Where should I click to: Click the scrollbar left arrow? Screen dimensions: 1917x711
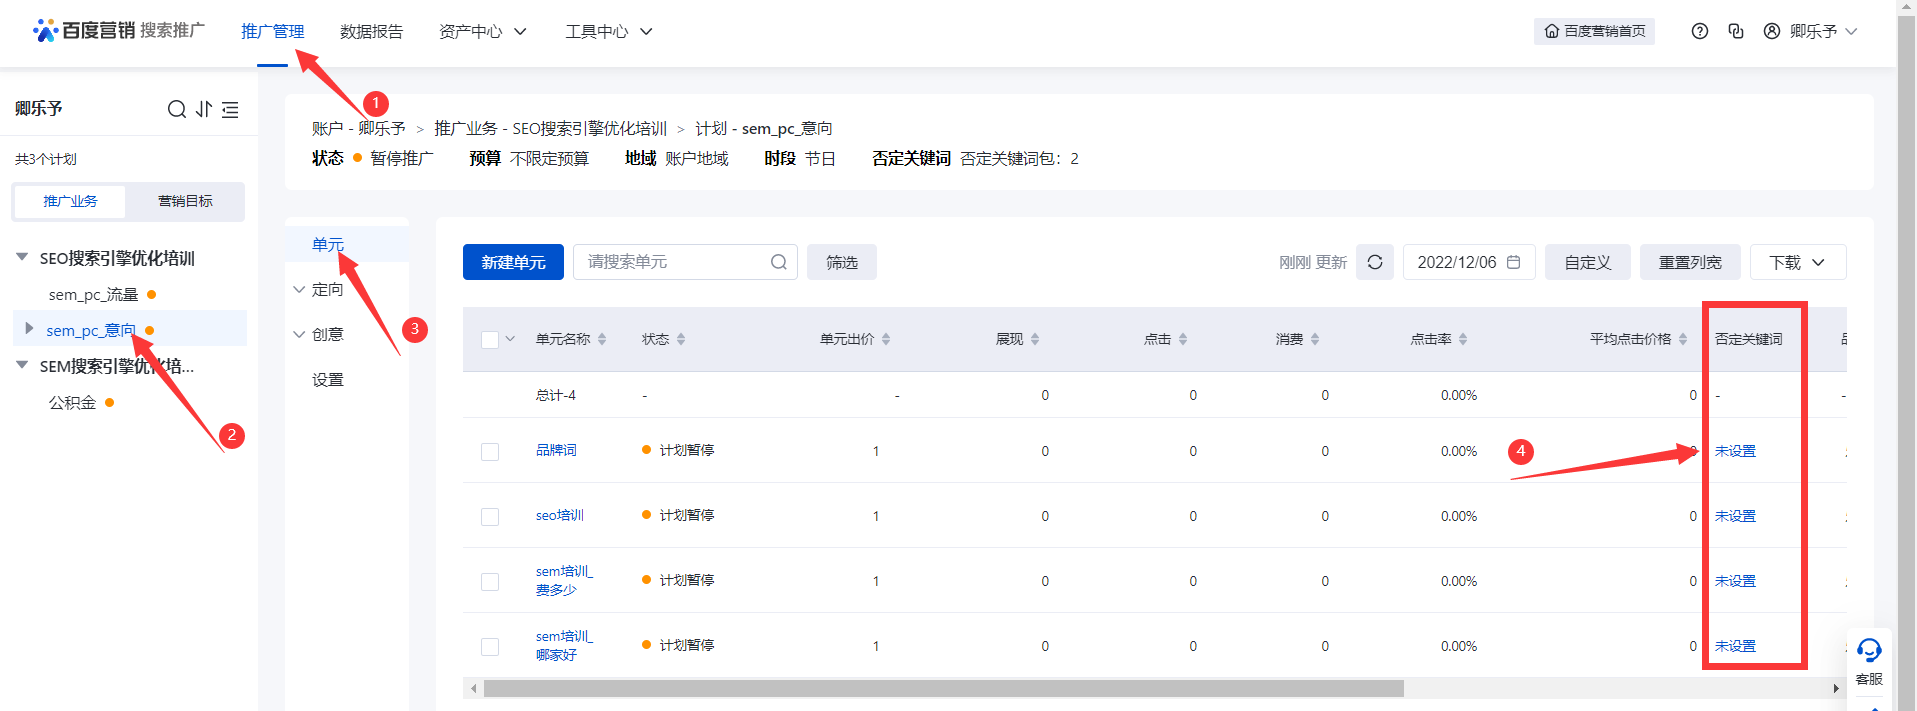473,689
